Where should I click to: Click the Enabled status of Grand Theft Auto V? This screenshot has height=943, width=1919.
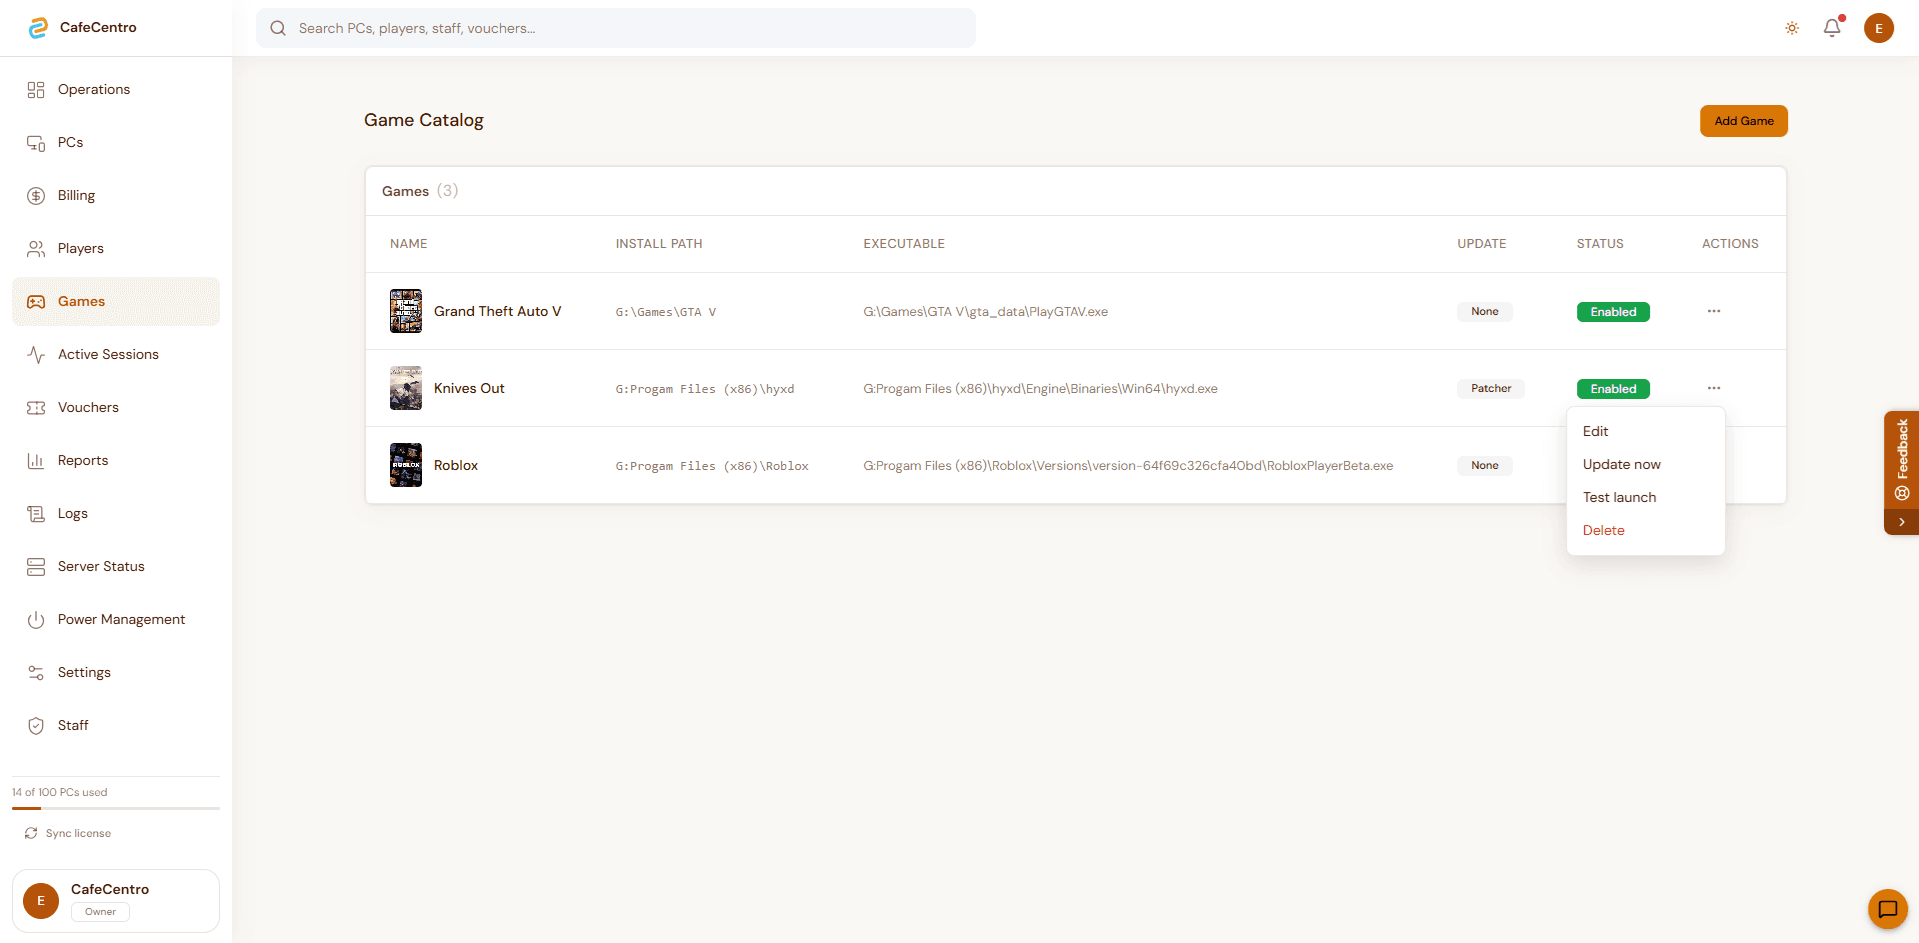(x=1613, y=312)
